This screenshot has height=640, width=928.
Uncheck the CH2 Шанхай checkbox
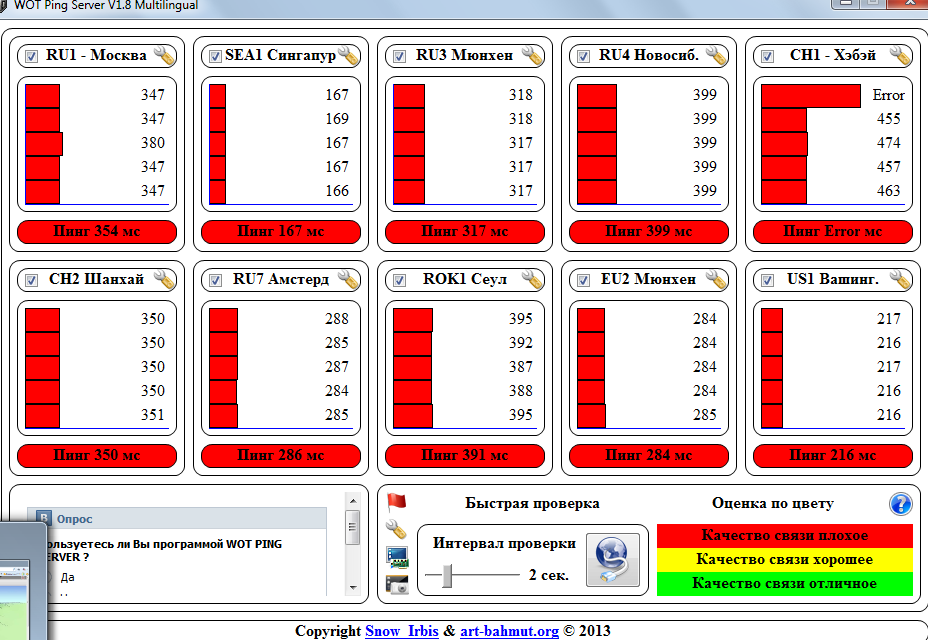point(31,280)
